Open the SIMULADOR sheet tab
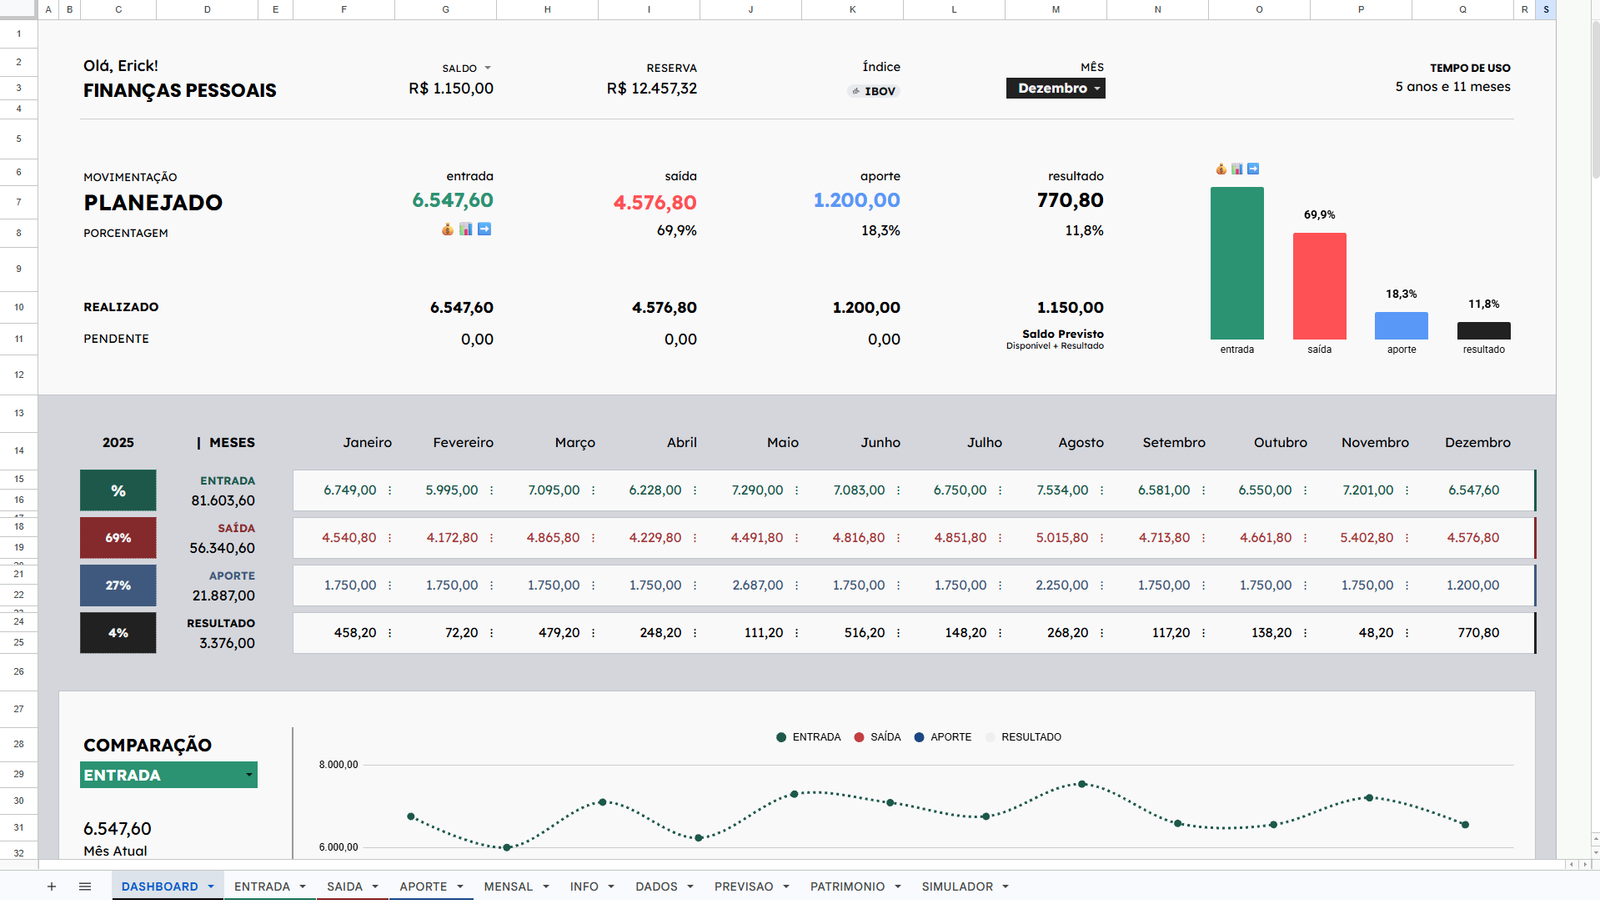 958,887
